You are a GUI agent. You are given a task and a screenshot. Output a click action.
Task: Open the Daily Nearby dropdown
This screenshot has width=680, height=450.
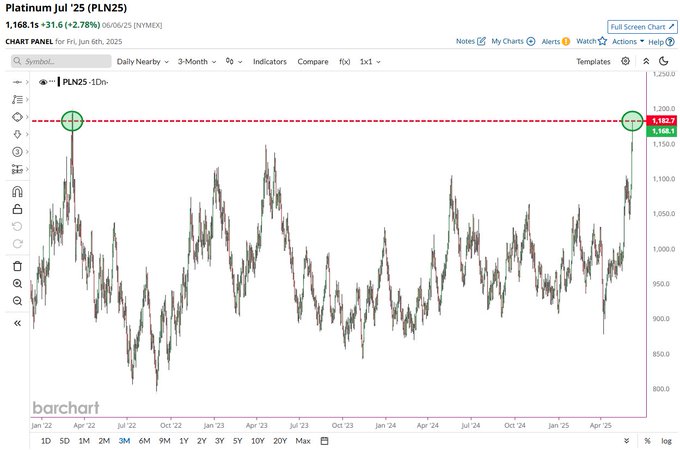(x=143, y=62)
